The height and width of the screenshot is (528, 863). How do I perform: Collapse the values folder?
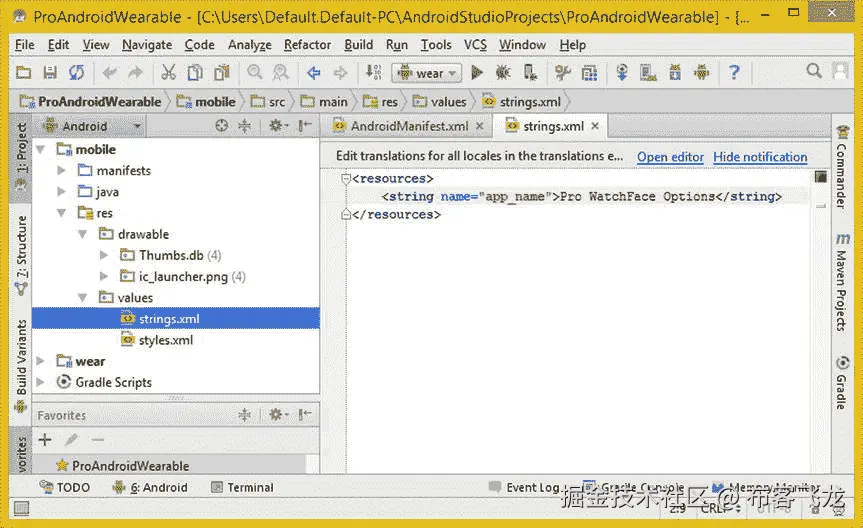click(83, 297)
